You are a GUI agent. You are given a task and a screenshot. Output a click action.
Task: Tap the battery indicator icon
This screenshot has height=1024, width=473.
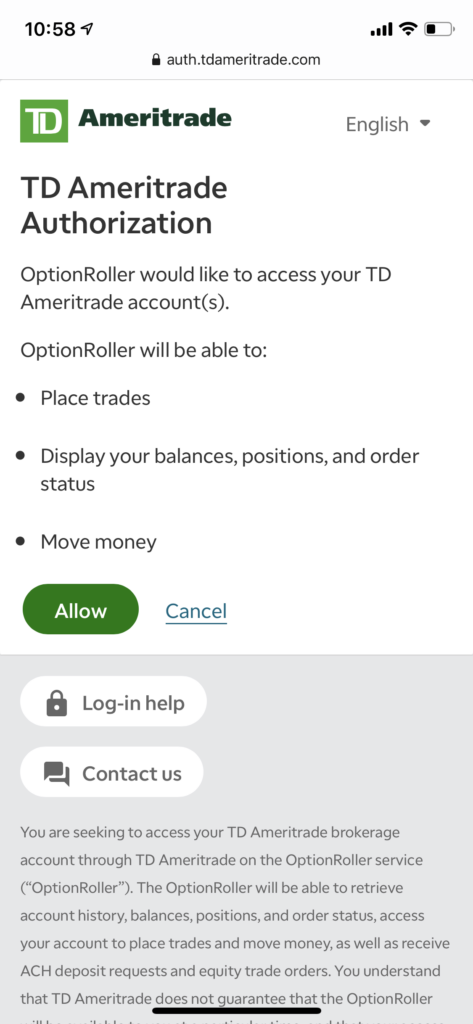tap(438, 29)
